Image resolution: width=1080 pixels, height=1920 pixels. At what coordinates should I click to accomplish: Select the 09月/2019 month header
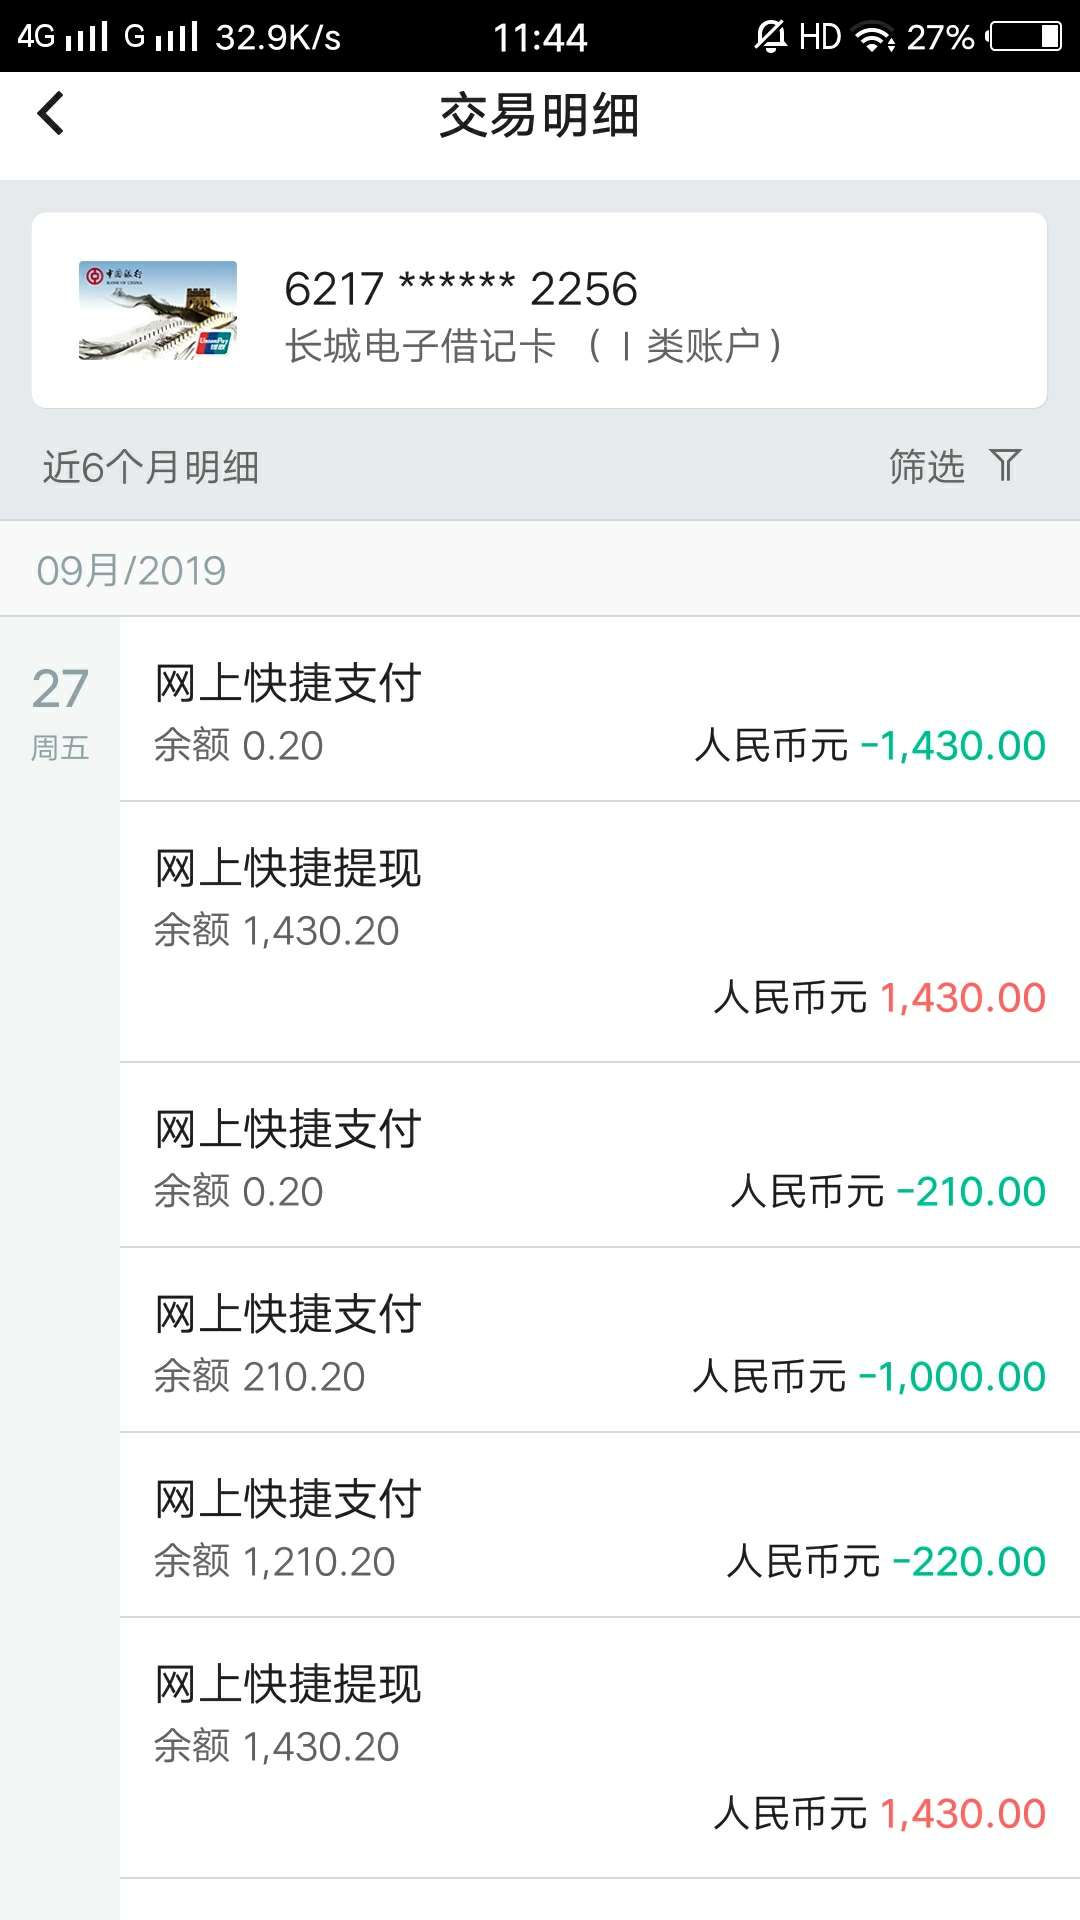pyautogui.click(x=131, y=570)
